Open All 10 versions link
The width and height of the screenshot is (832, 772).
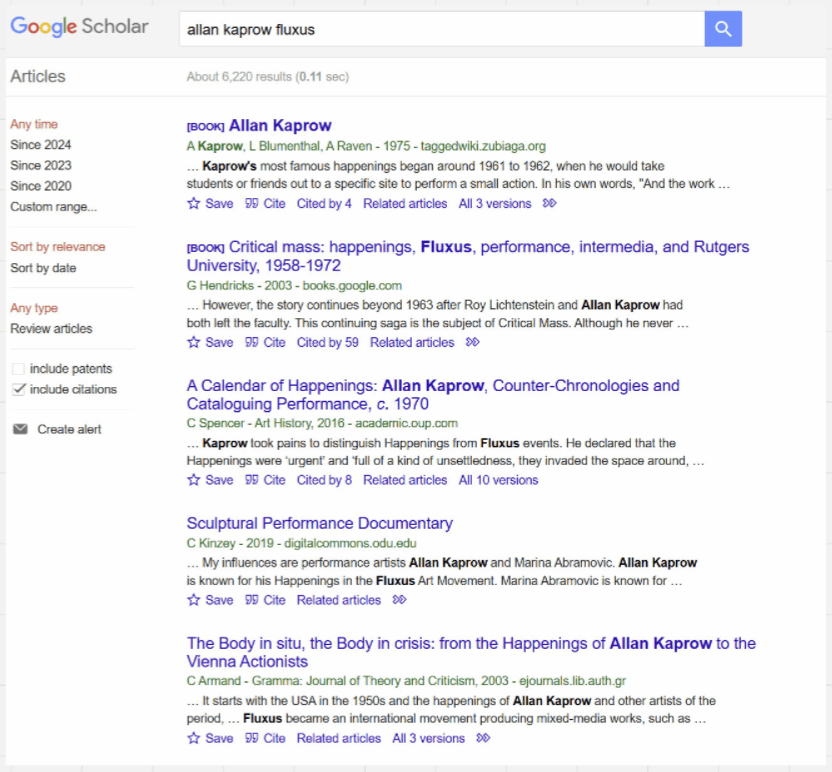pyautogui.click(x=498, y=481)
